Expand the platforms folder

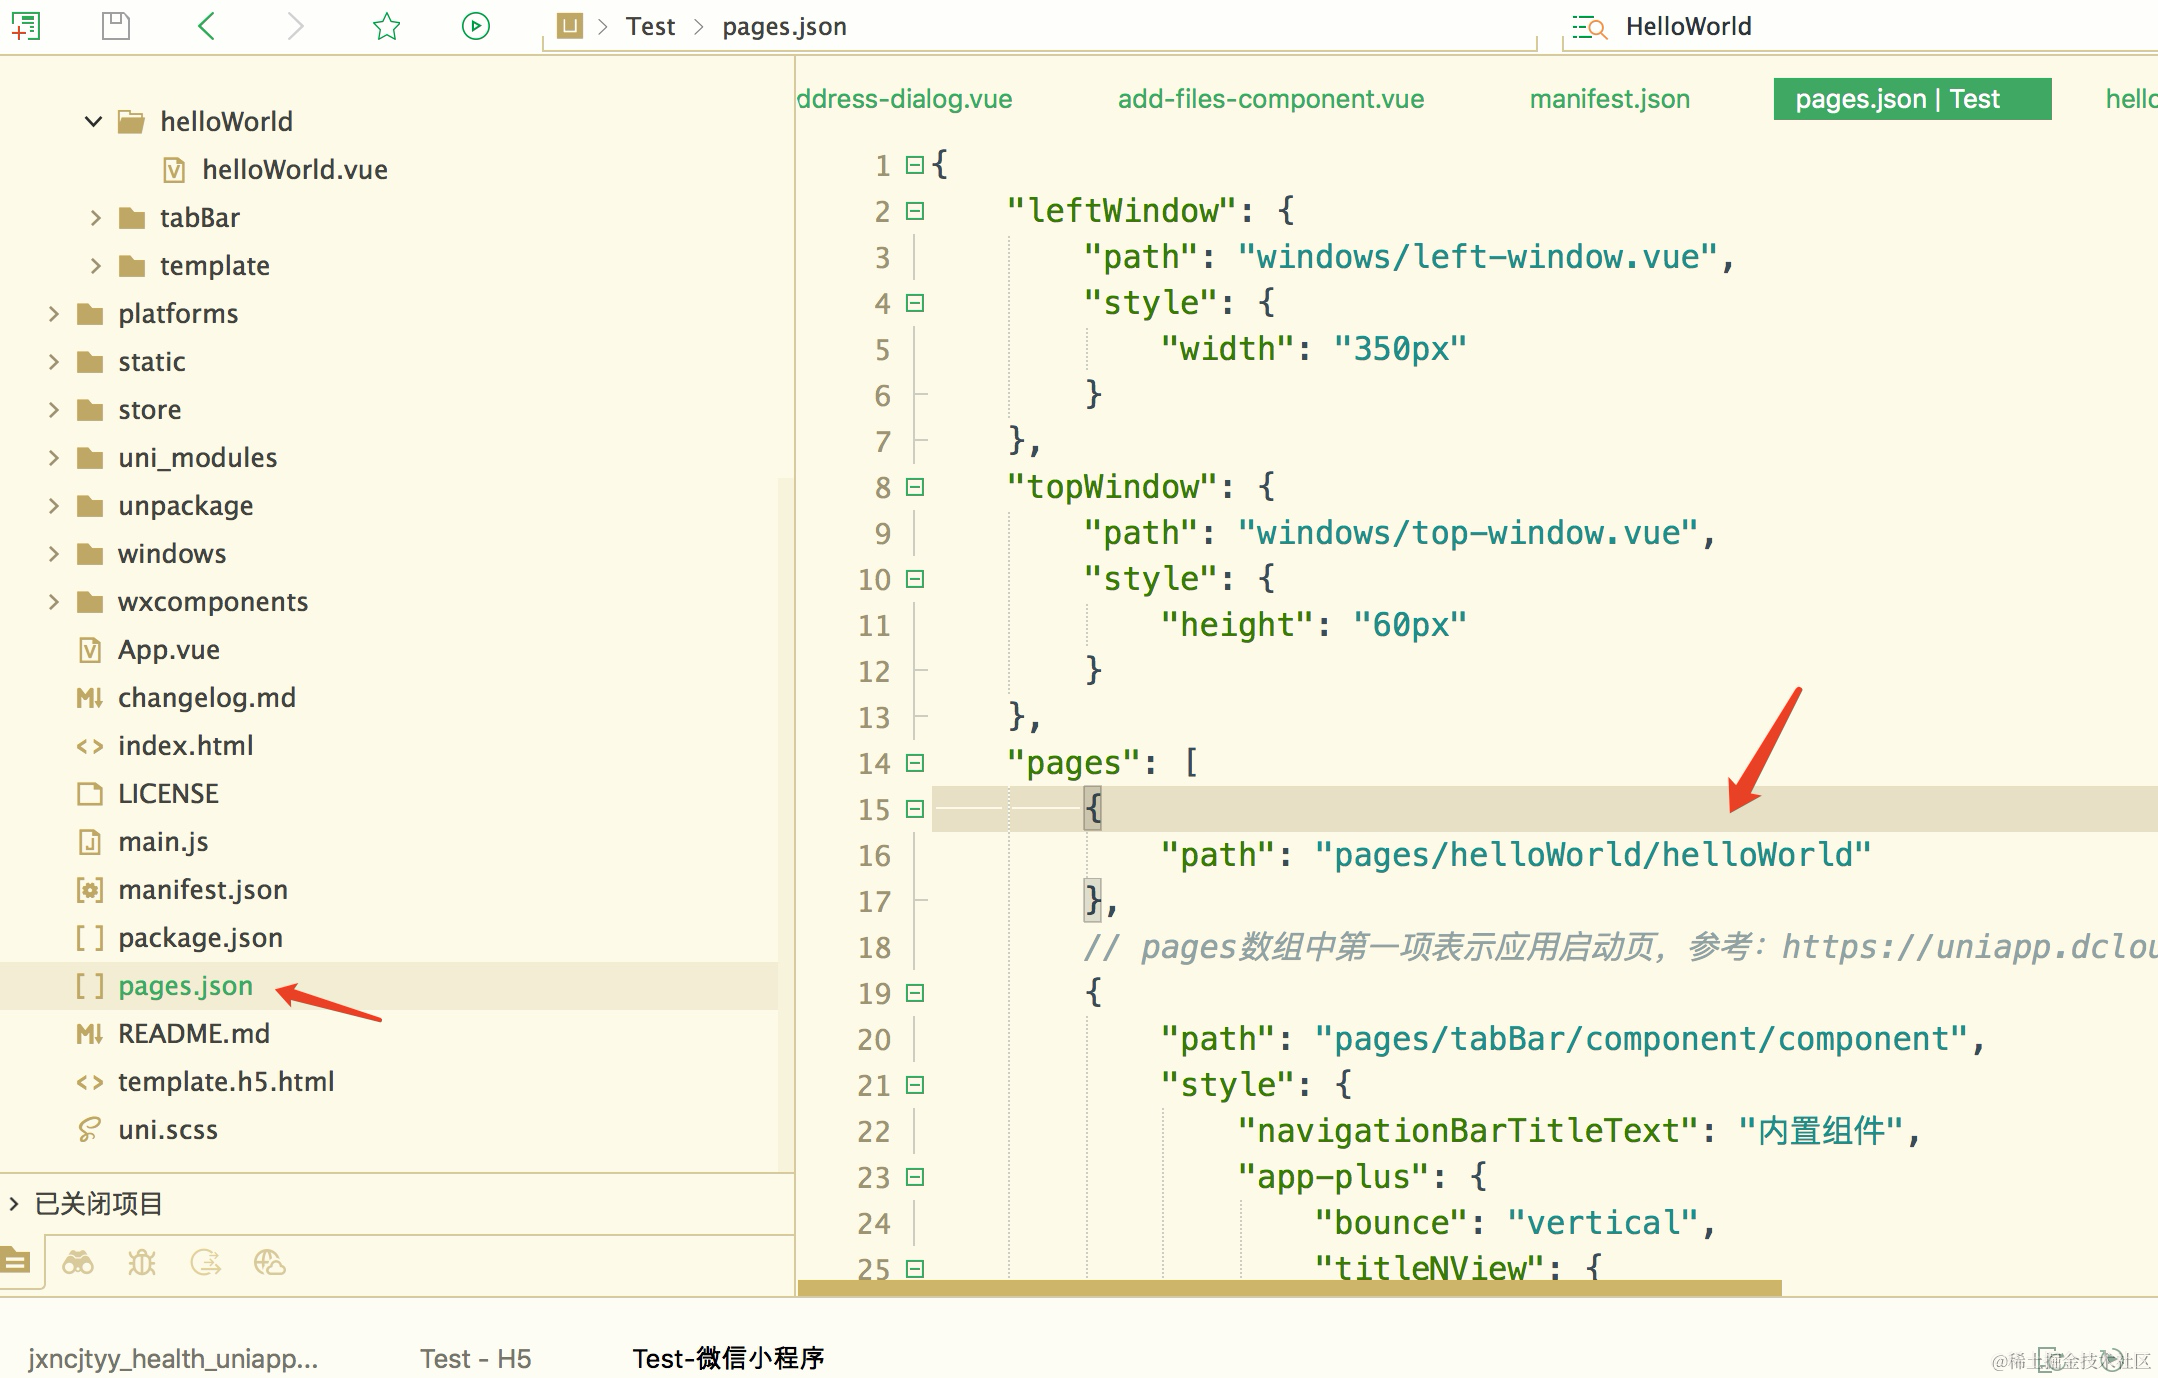click(53, 314)
